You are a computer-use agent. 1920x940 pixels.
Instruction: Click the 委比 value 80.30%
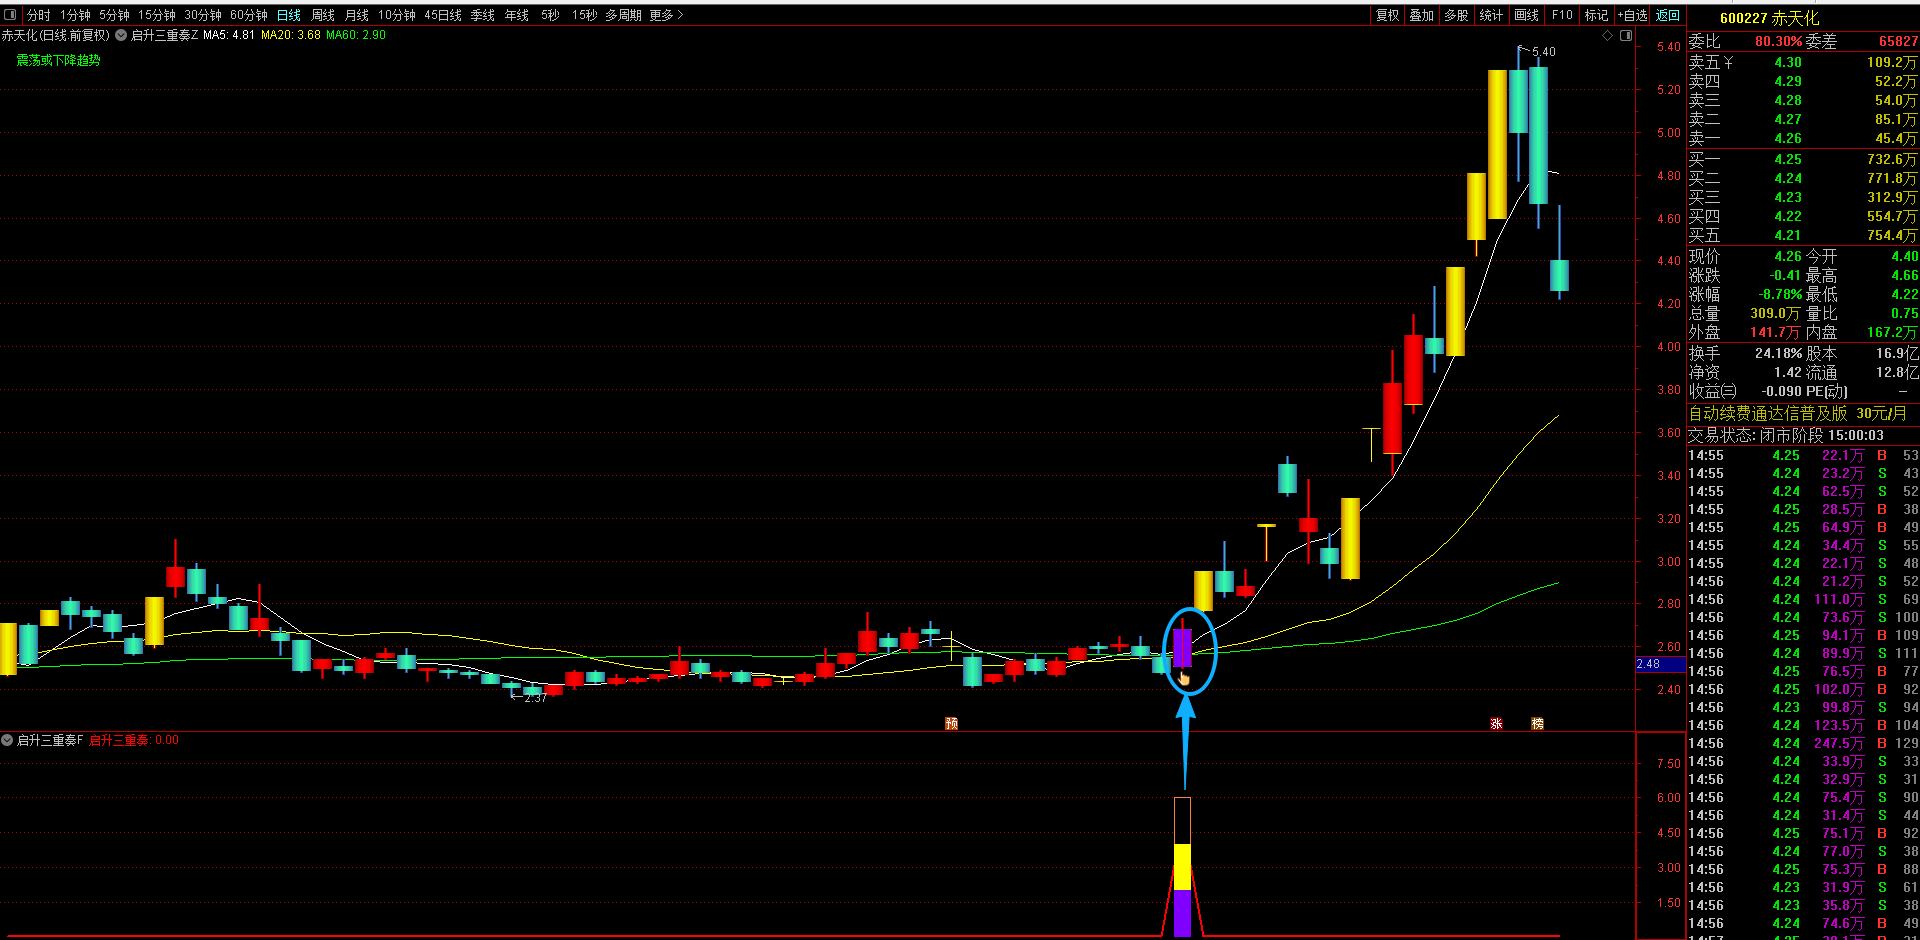[x=1779, y=41]
